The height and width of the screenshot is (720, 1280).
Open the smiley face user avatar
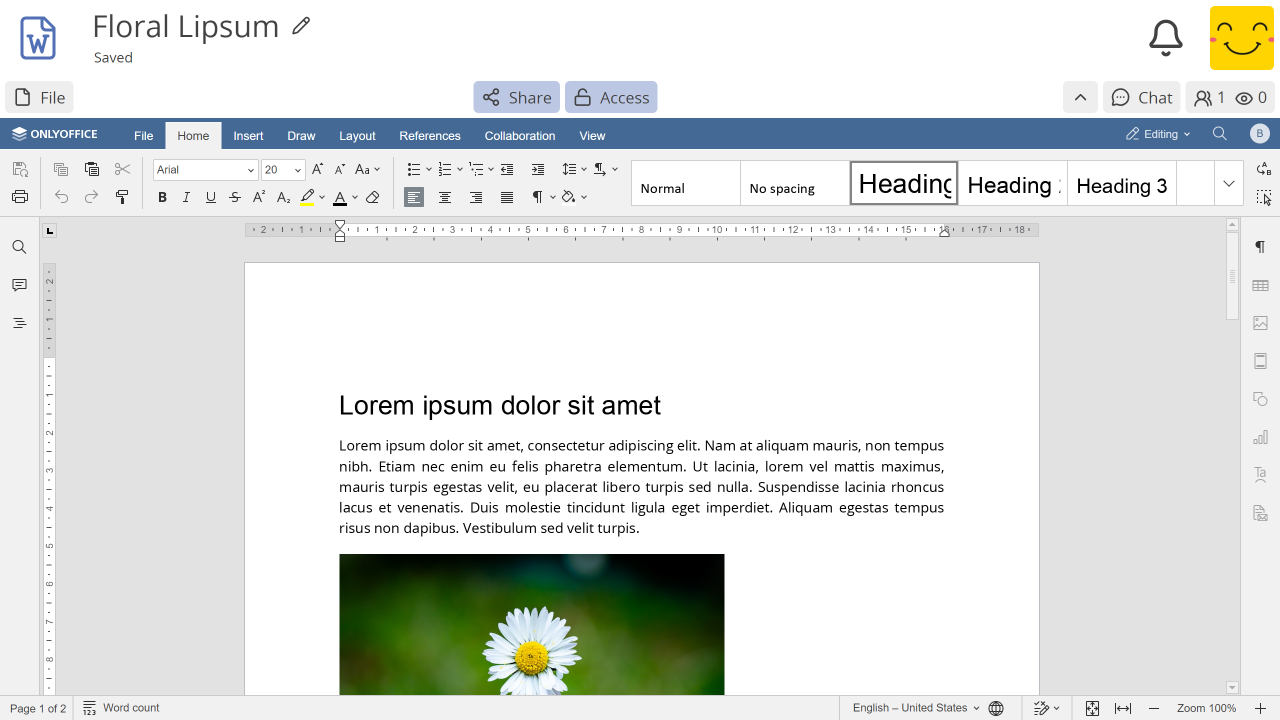coord(1242,38)
